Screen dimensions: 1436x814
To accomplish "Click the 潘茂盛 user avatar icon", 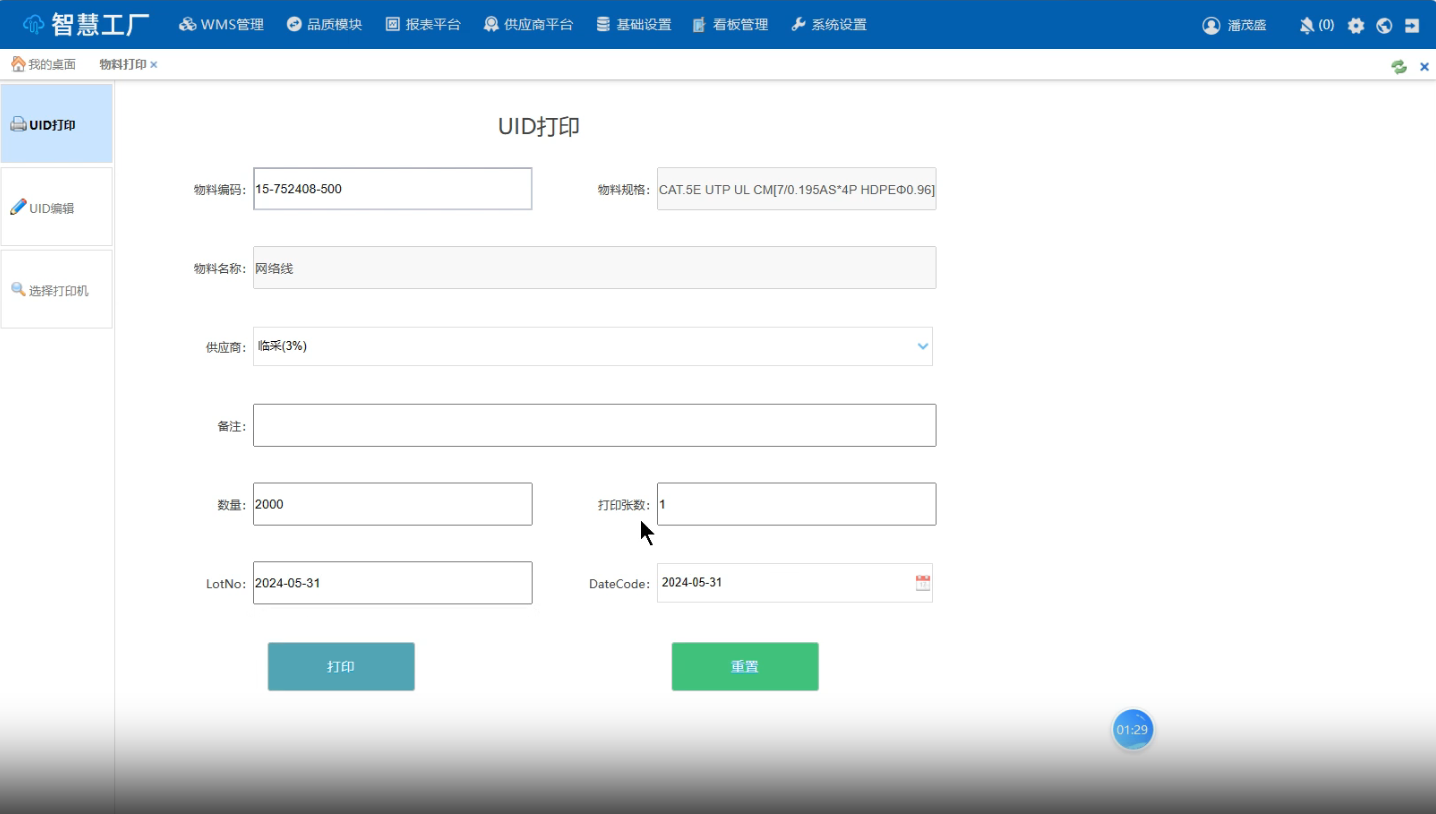I will click(1211, 26).
